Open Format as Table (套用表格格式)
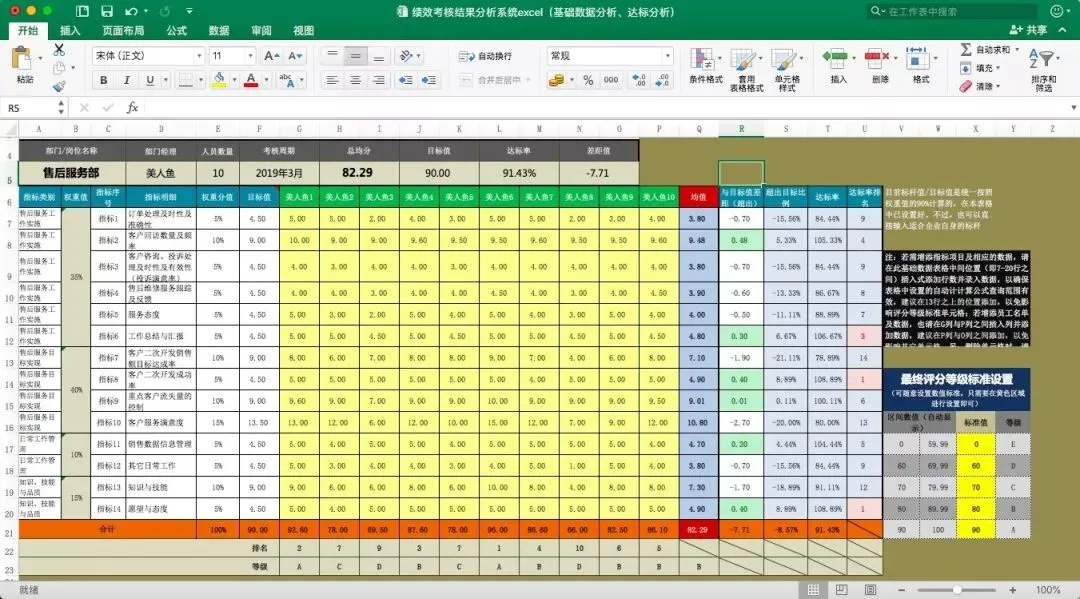This screenshot has height=599, width=1080. (x=746, y=70)
